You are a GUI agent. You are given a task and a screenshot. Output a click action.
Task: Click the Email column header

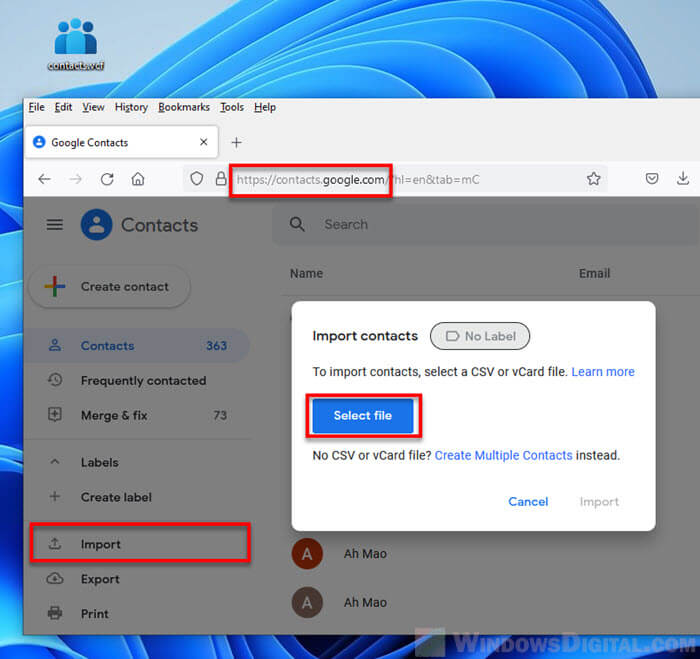[595, 273]
